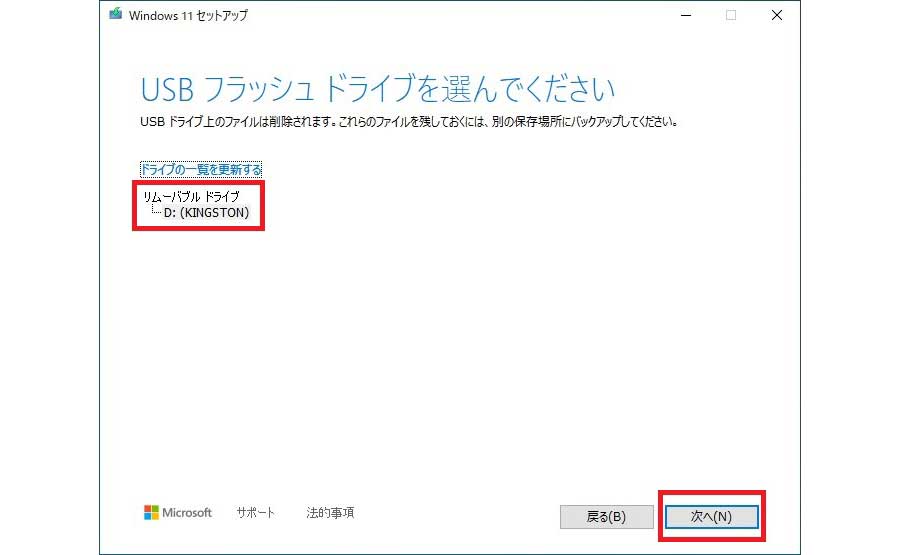This screenshot has width=900, height=555.
Task: Click the greyed-out maximize window button
Action: (x=731, y=15)
